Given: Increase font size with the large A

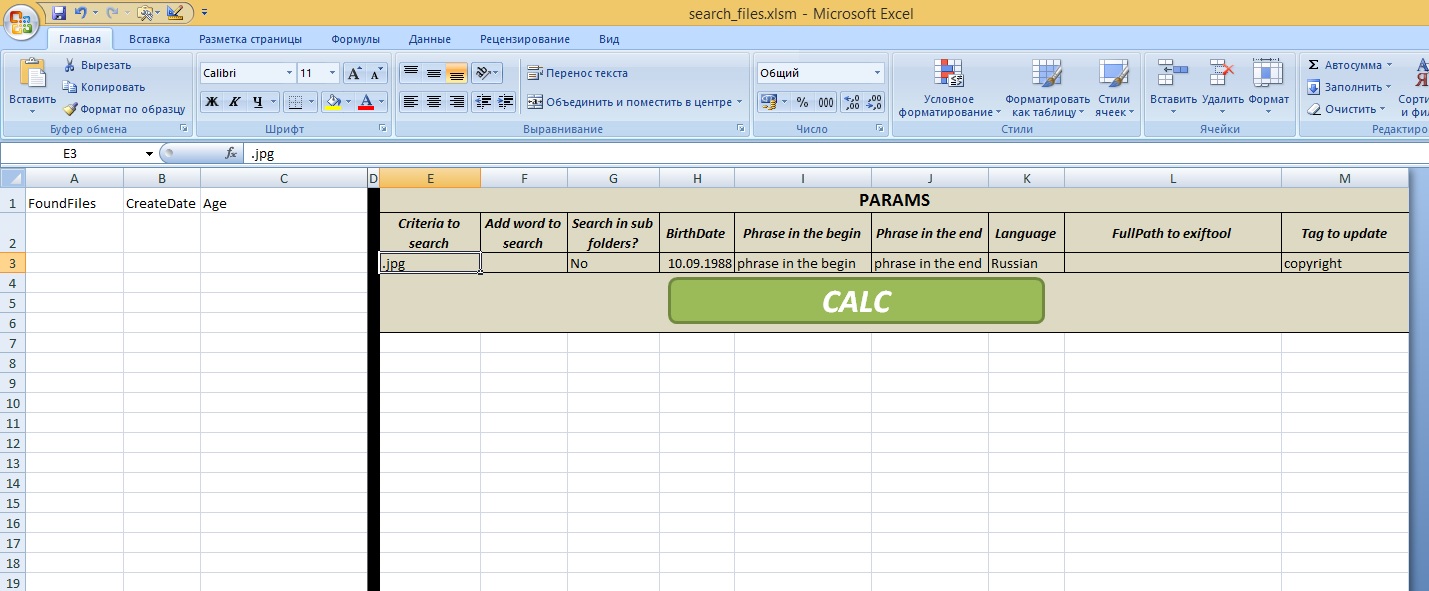Looking at the screenshot, I should pos(354,73).
